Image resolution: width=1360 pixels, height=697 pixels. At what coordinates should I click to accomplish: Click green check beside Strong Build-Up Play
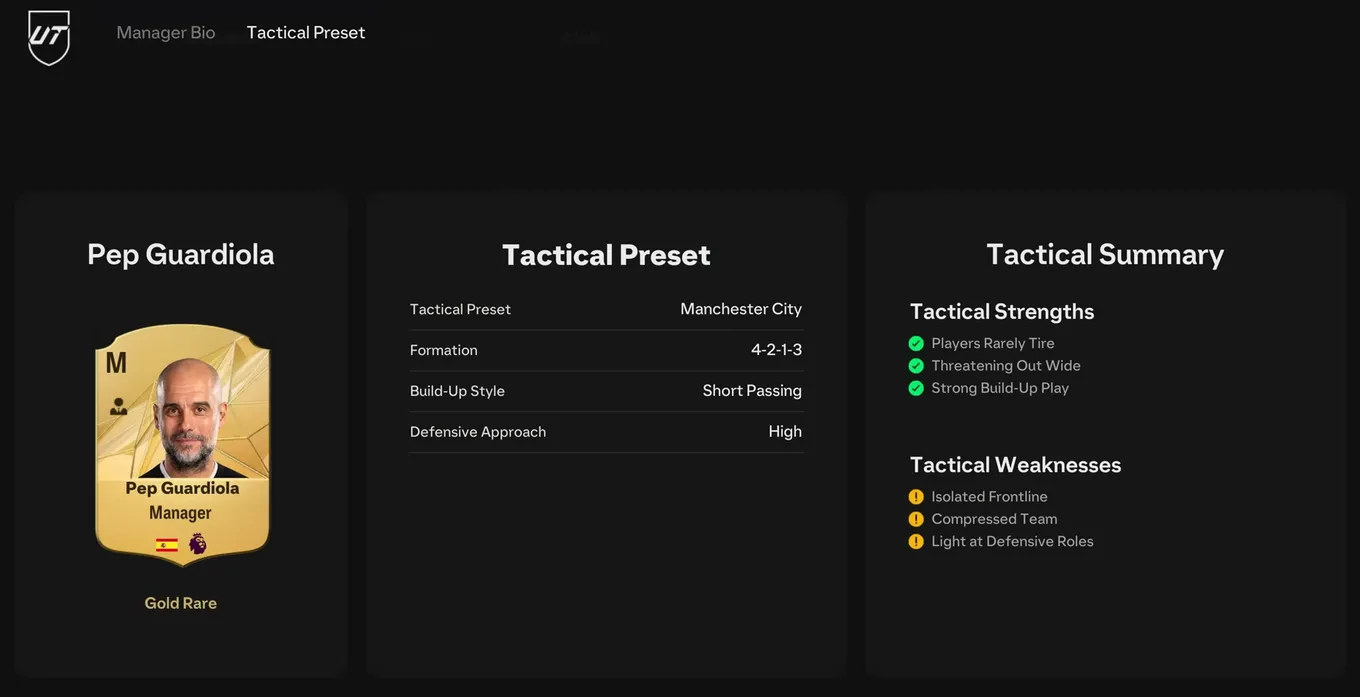(x=916, y=388)
